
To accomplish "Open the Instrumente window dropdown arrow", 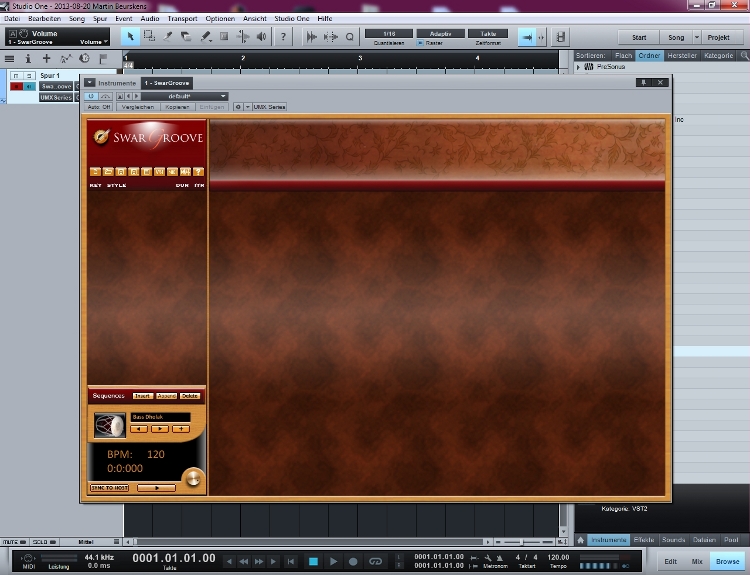I will click(x=89, y=83).
